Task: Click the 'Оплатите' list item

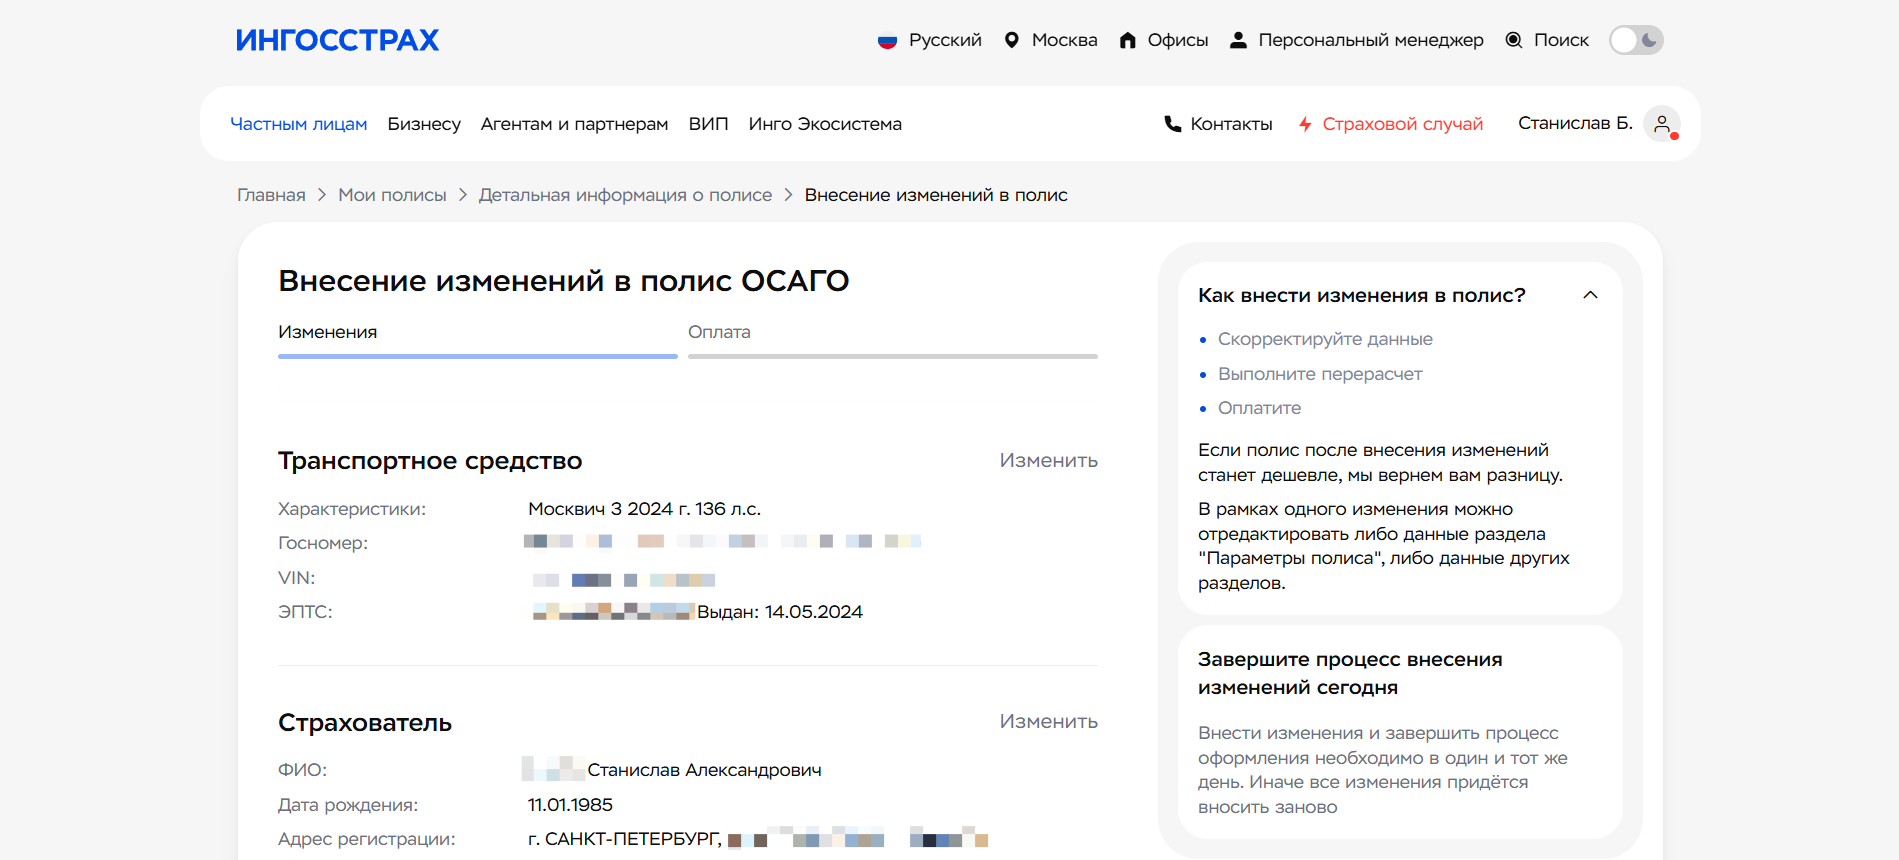Action: (x=1259, y=408)
